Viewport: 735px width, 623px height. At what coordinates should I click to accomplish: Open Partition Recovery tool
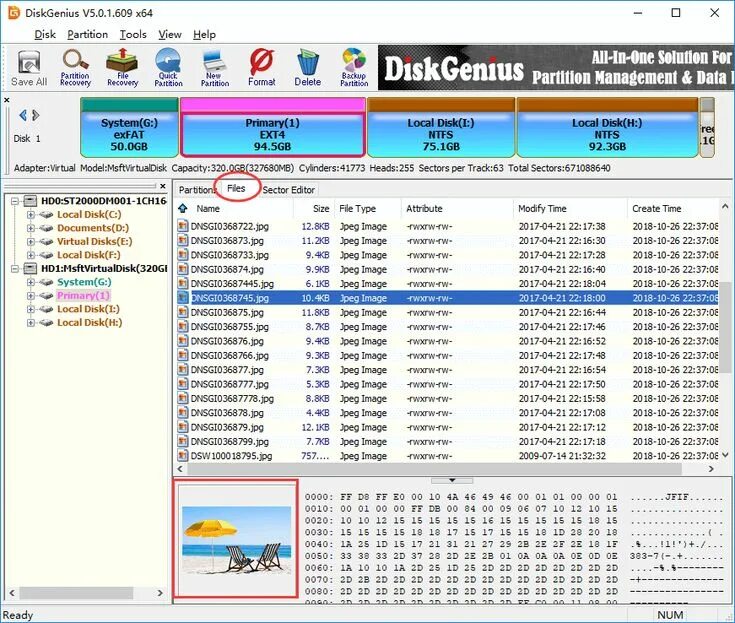point(75,68)
